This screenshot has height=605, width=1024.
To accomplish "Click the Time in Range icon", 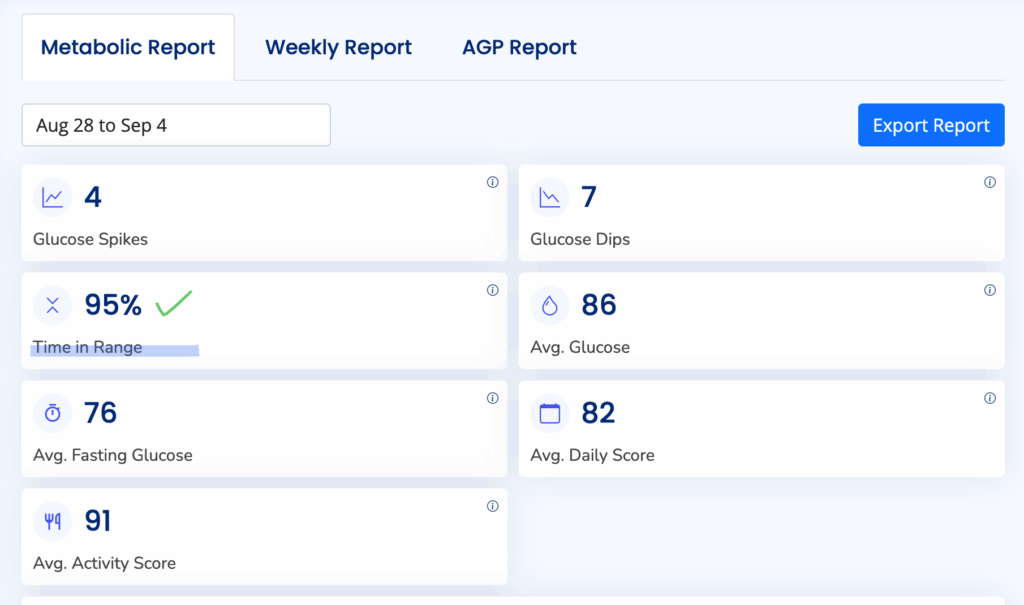I will 52,306.
